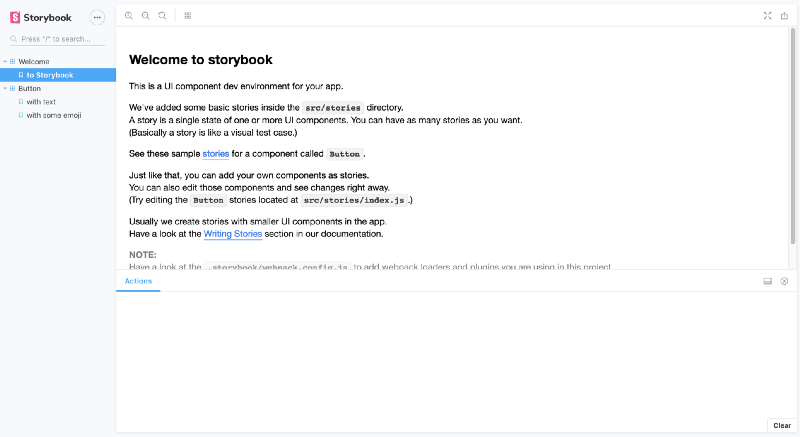
Task: Clear the actions log
Action: [782, 425]
